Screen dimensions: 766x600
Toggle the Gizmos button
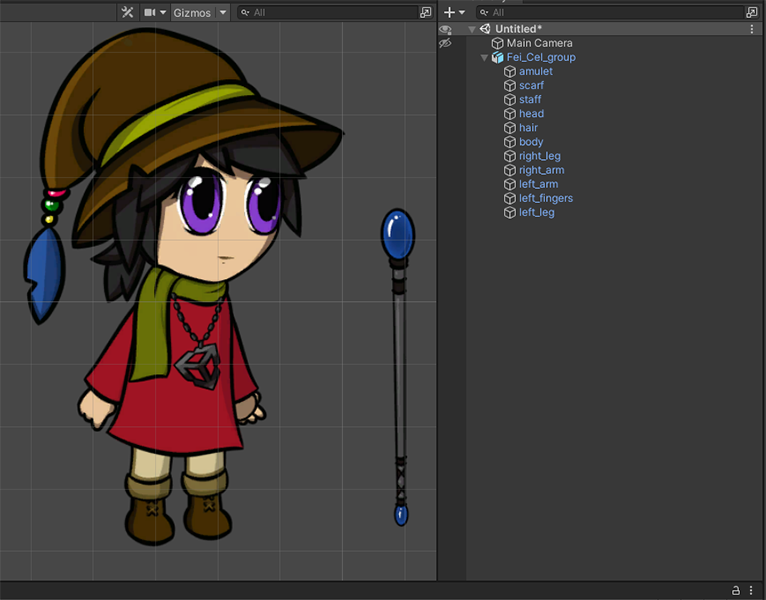point(191,12)
